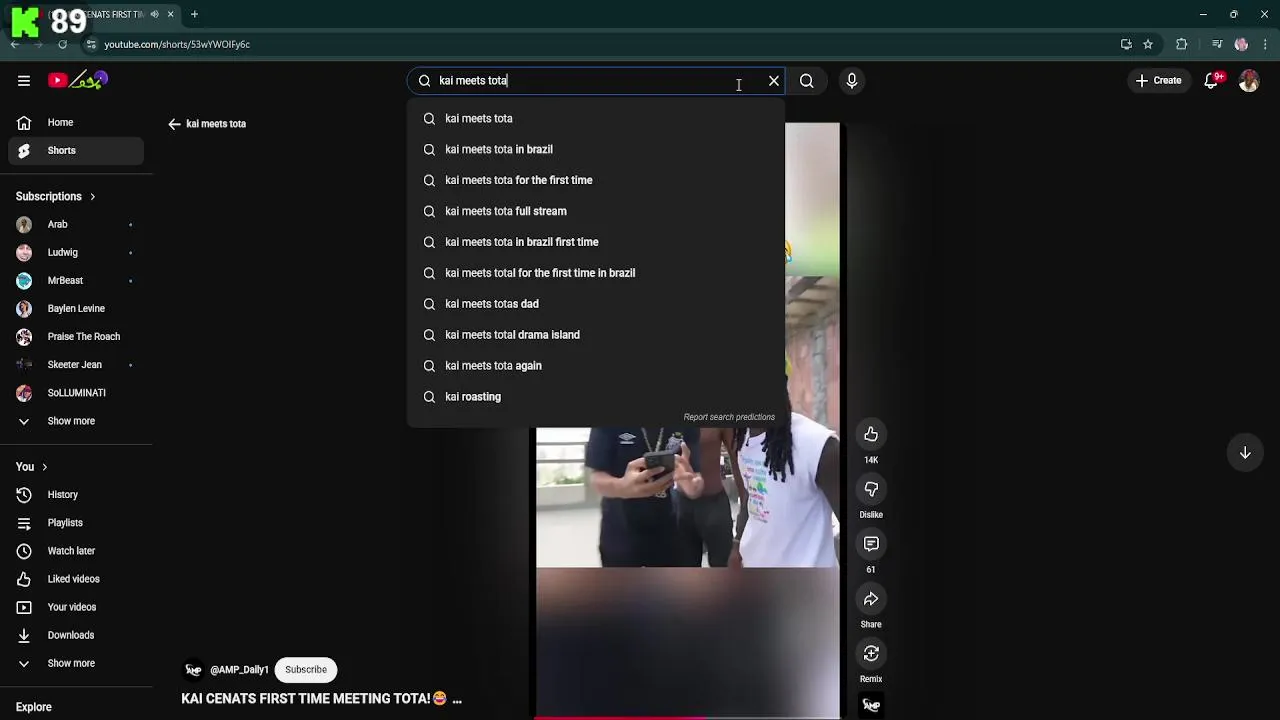Mute the tab audio speaker icon

pyautogui.click(x=154, y=14)
